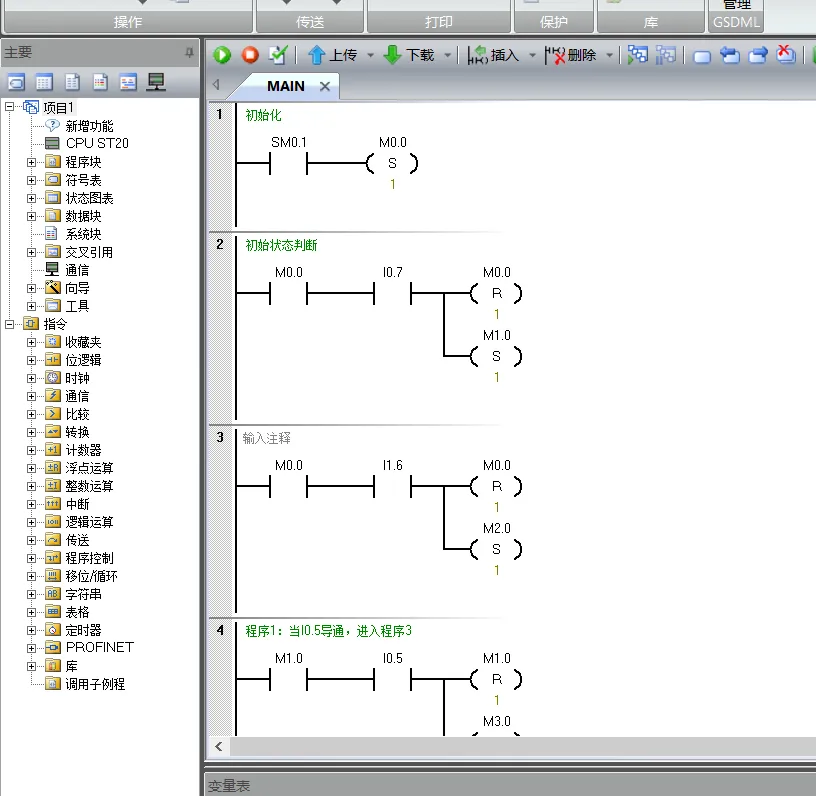816x796 pixels.
Task: Click the 删除 delete toolbar button
Action: pos(571,55)
